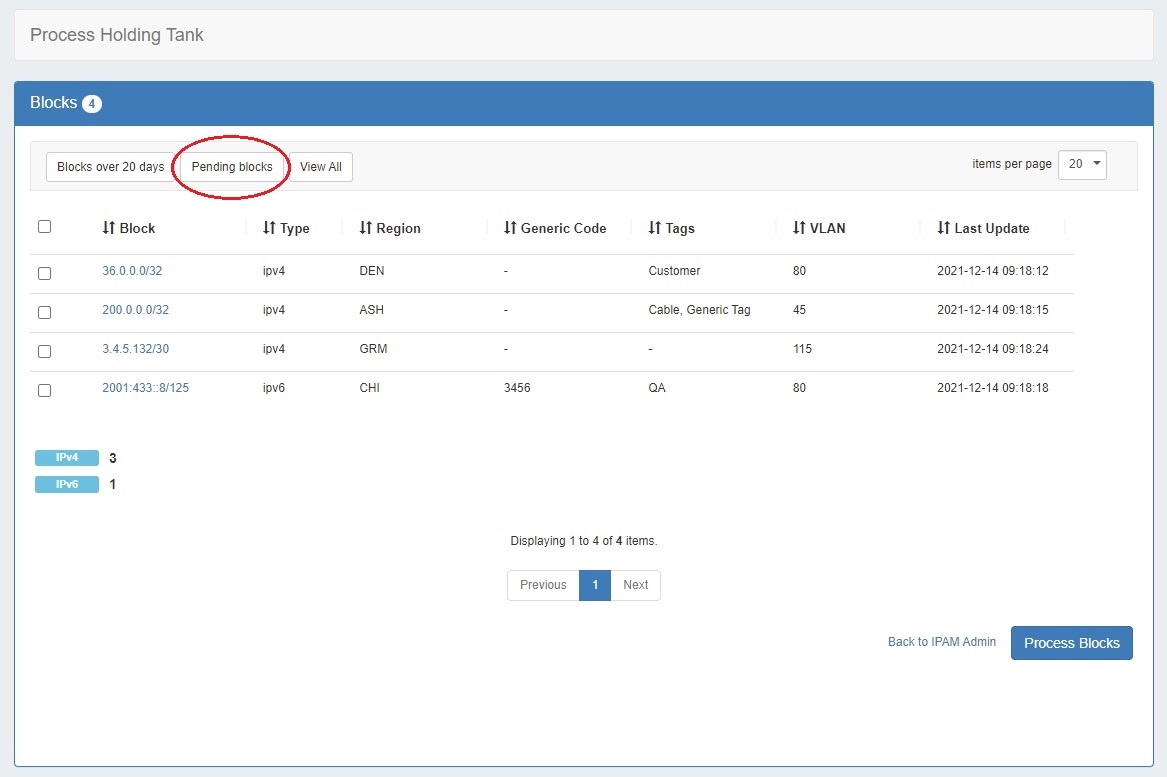Follow the Back to IPAM Admin link

[x=941, y=642]
